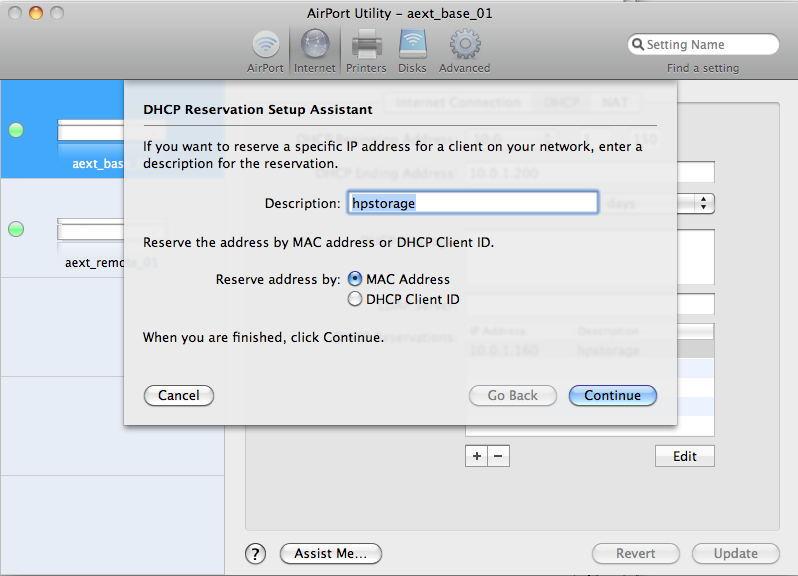Screen dimensions: 798x576
Task: Open the Disks pane
Action: click(x=412, y=51)
